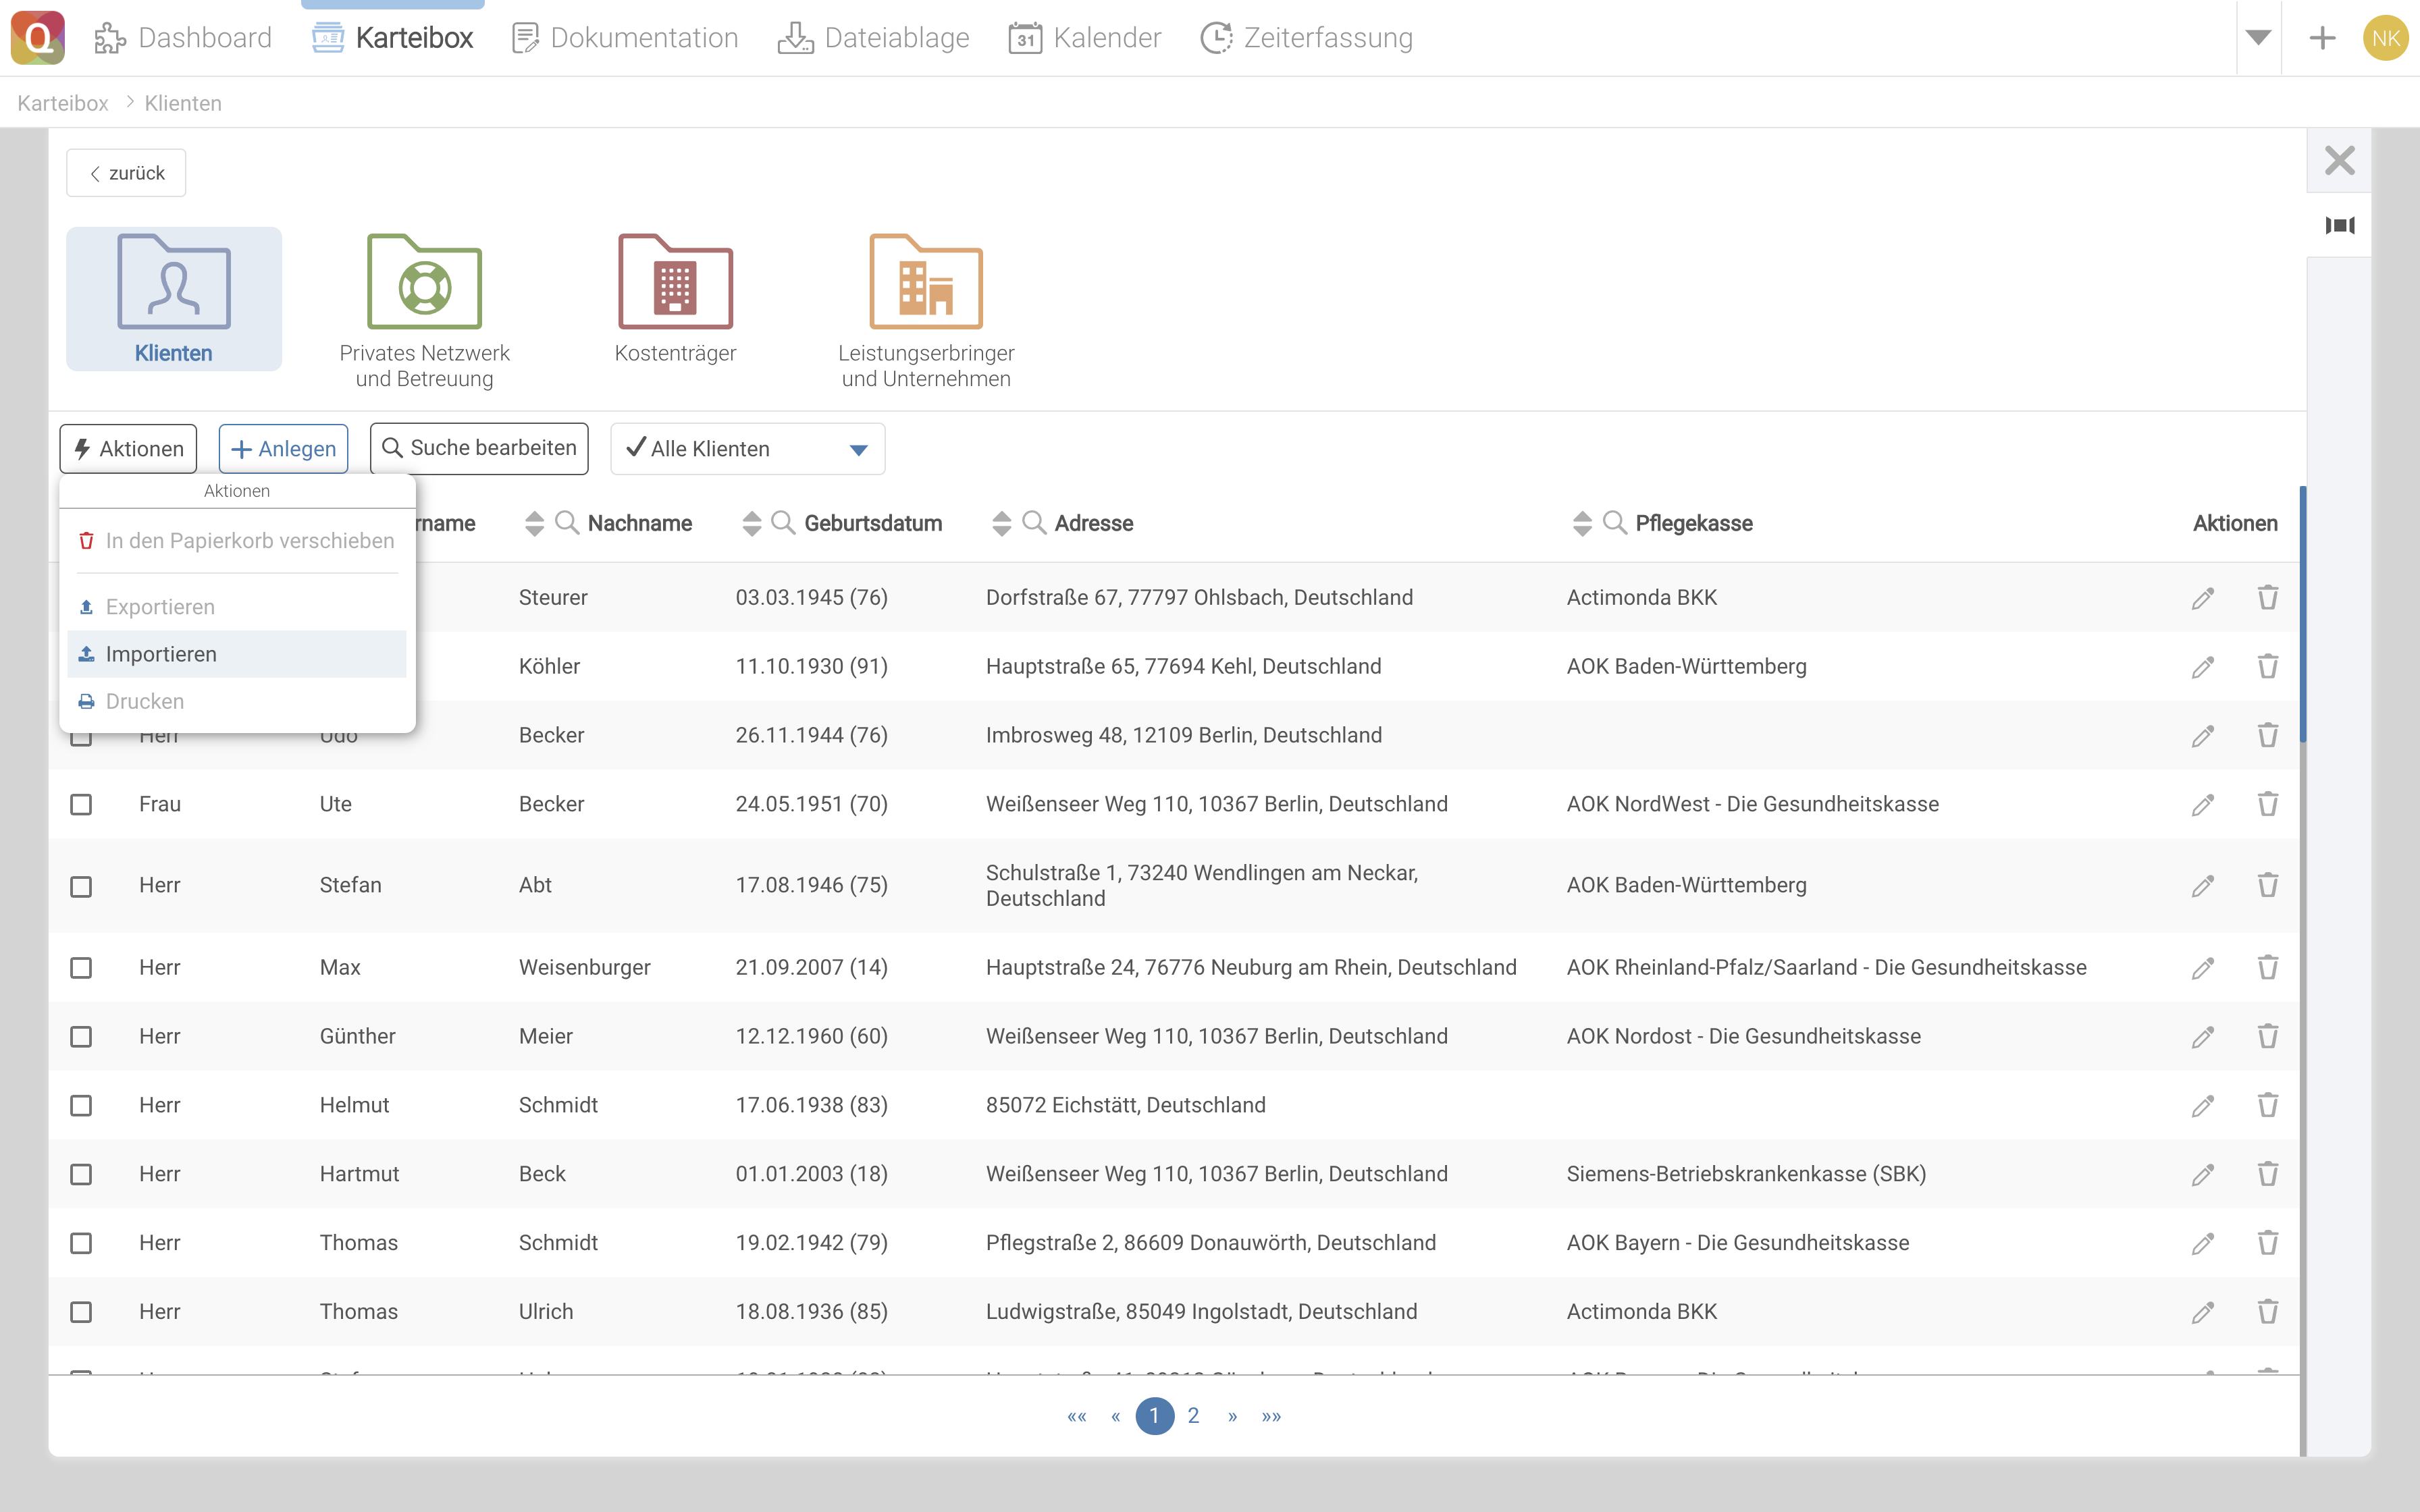Sort the table by Geburtsdatum arrows
The image size is (2420, 1512).
coord(751,523)
